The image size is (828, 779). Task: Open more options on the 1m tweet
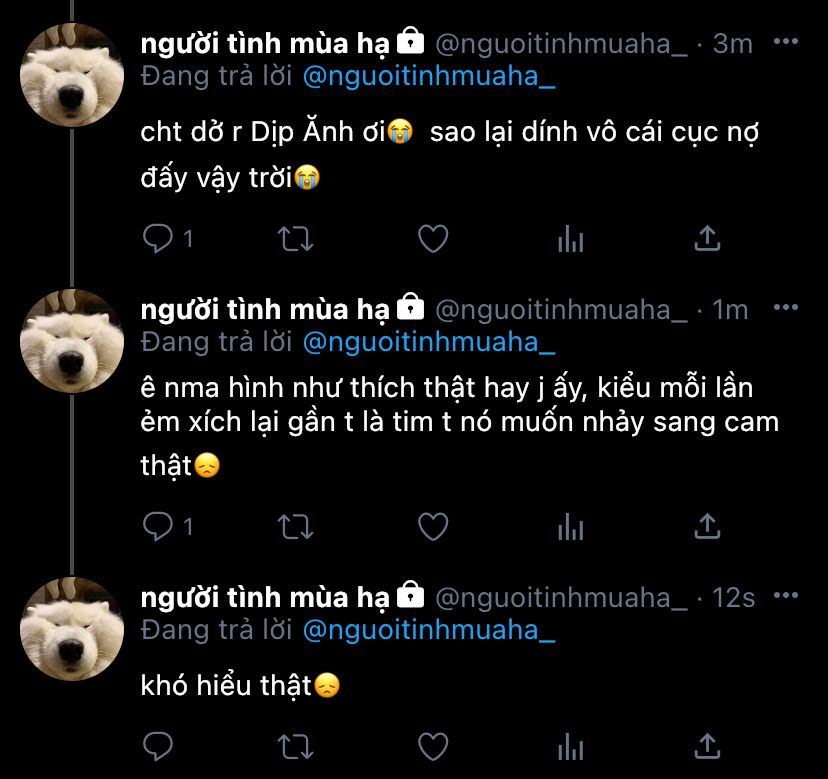point(787,308)
